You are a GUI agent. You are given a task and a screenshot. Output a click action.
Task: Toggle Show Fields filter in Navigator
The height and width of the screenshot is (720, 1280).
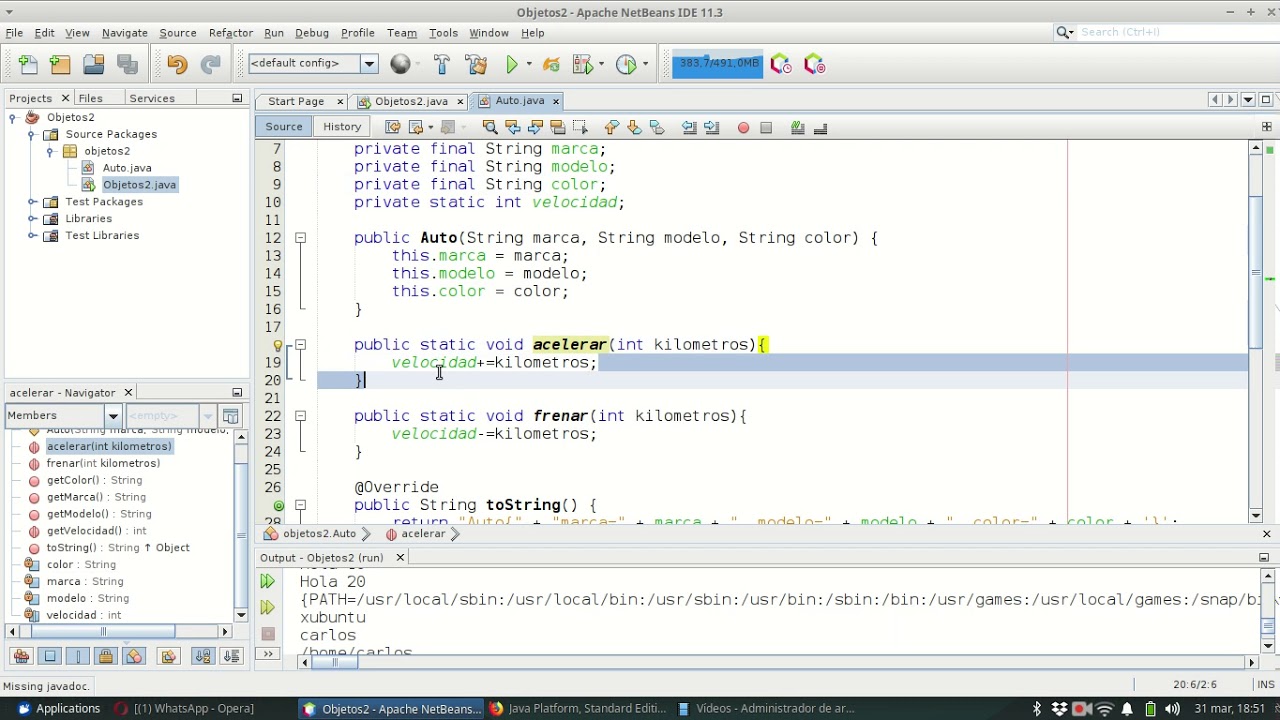(x=50, y=657)
